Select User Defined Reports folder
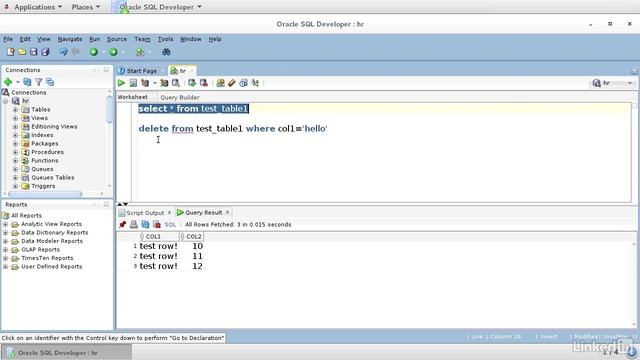Screen dimensions: 640x360 pos(51,267)
